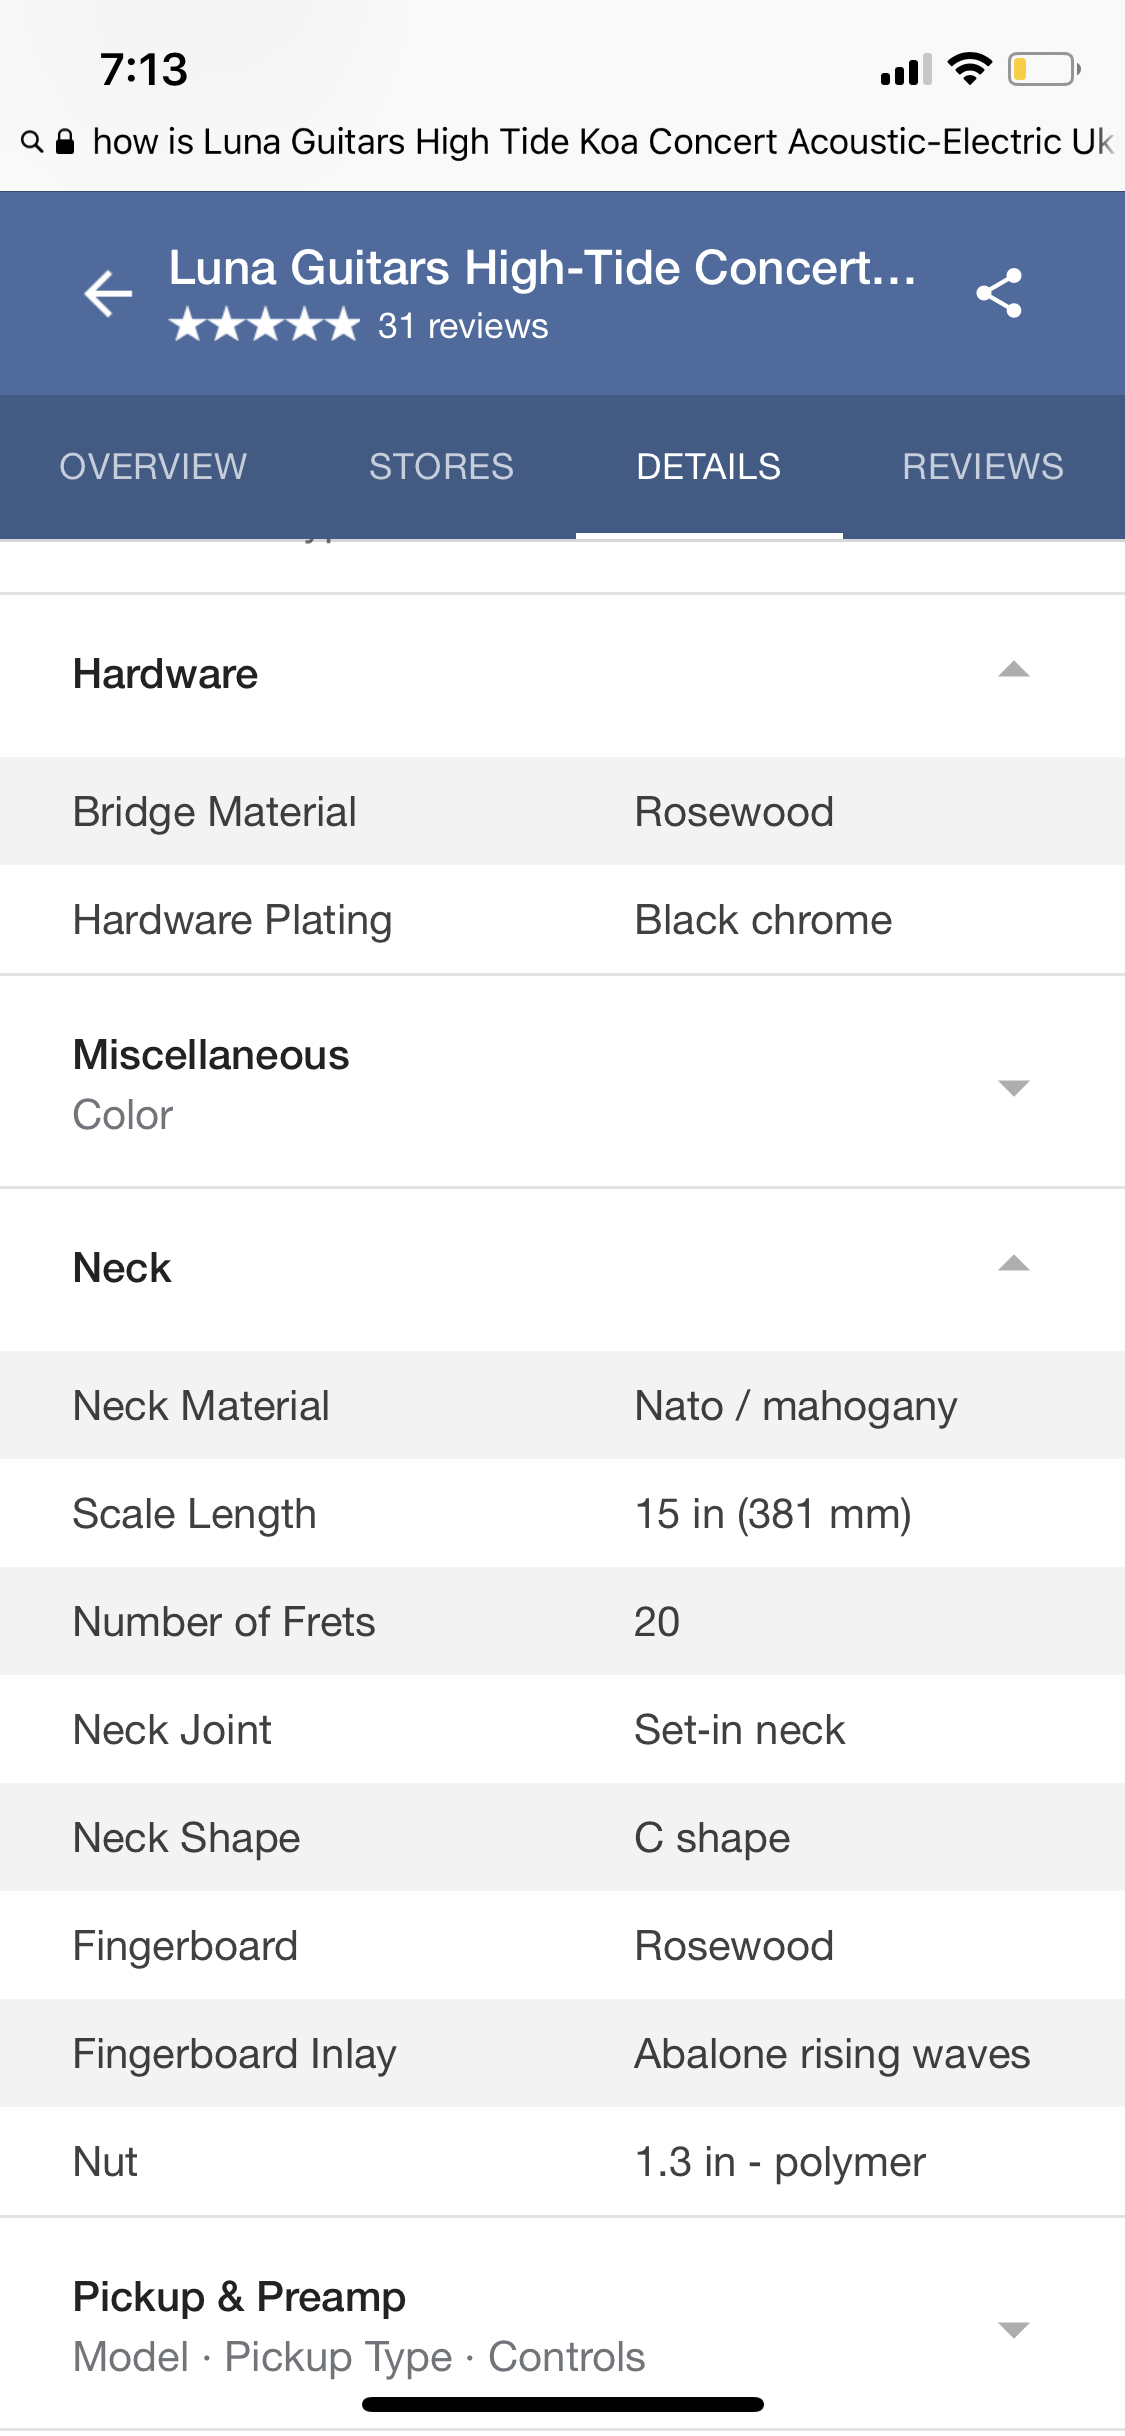
Task: Open the 31 reviews link
Action: (463, 326)
